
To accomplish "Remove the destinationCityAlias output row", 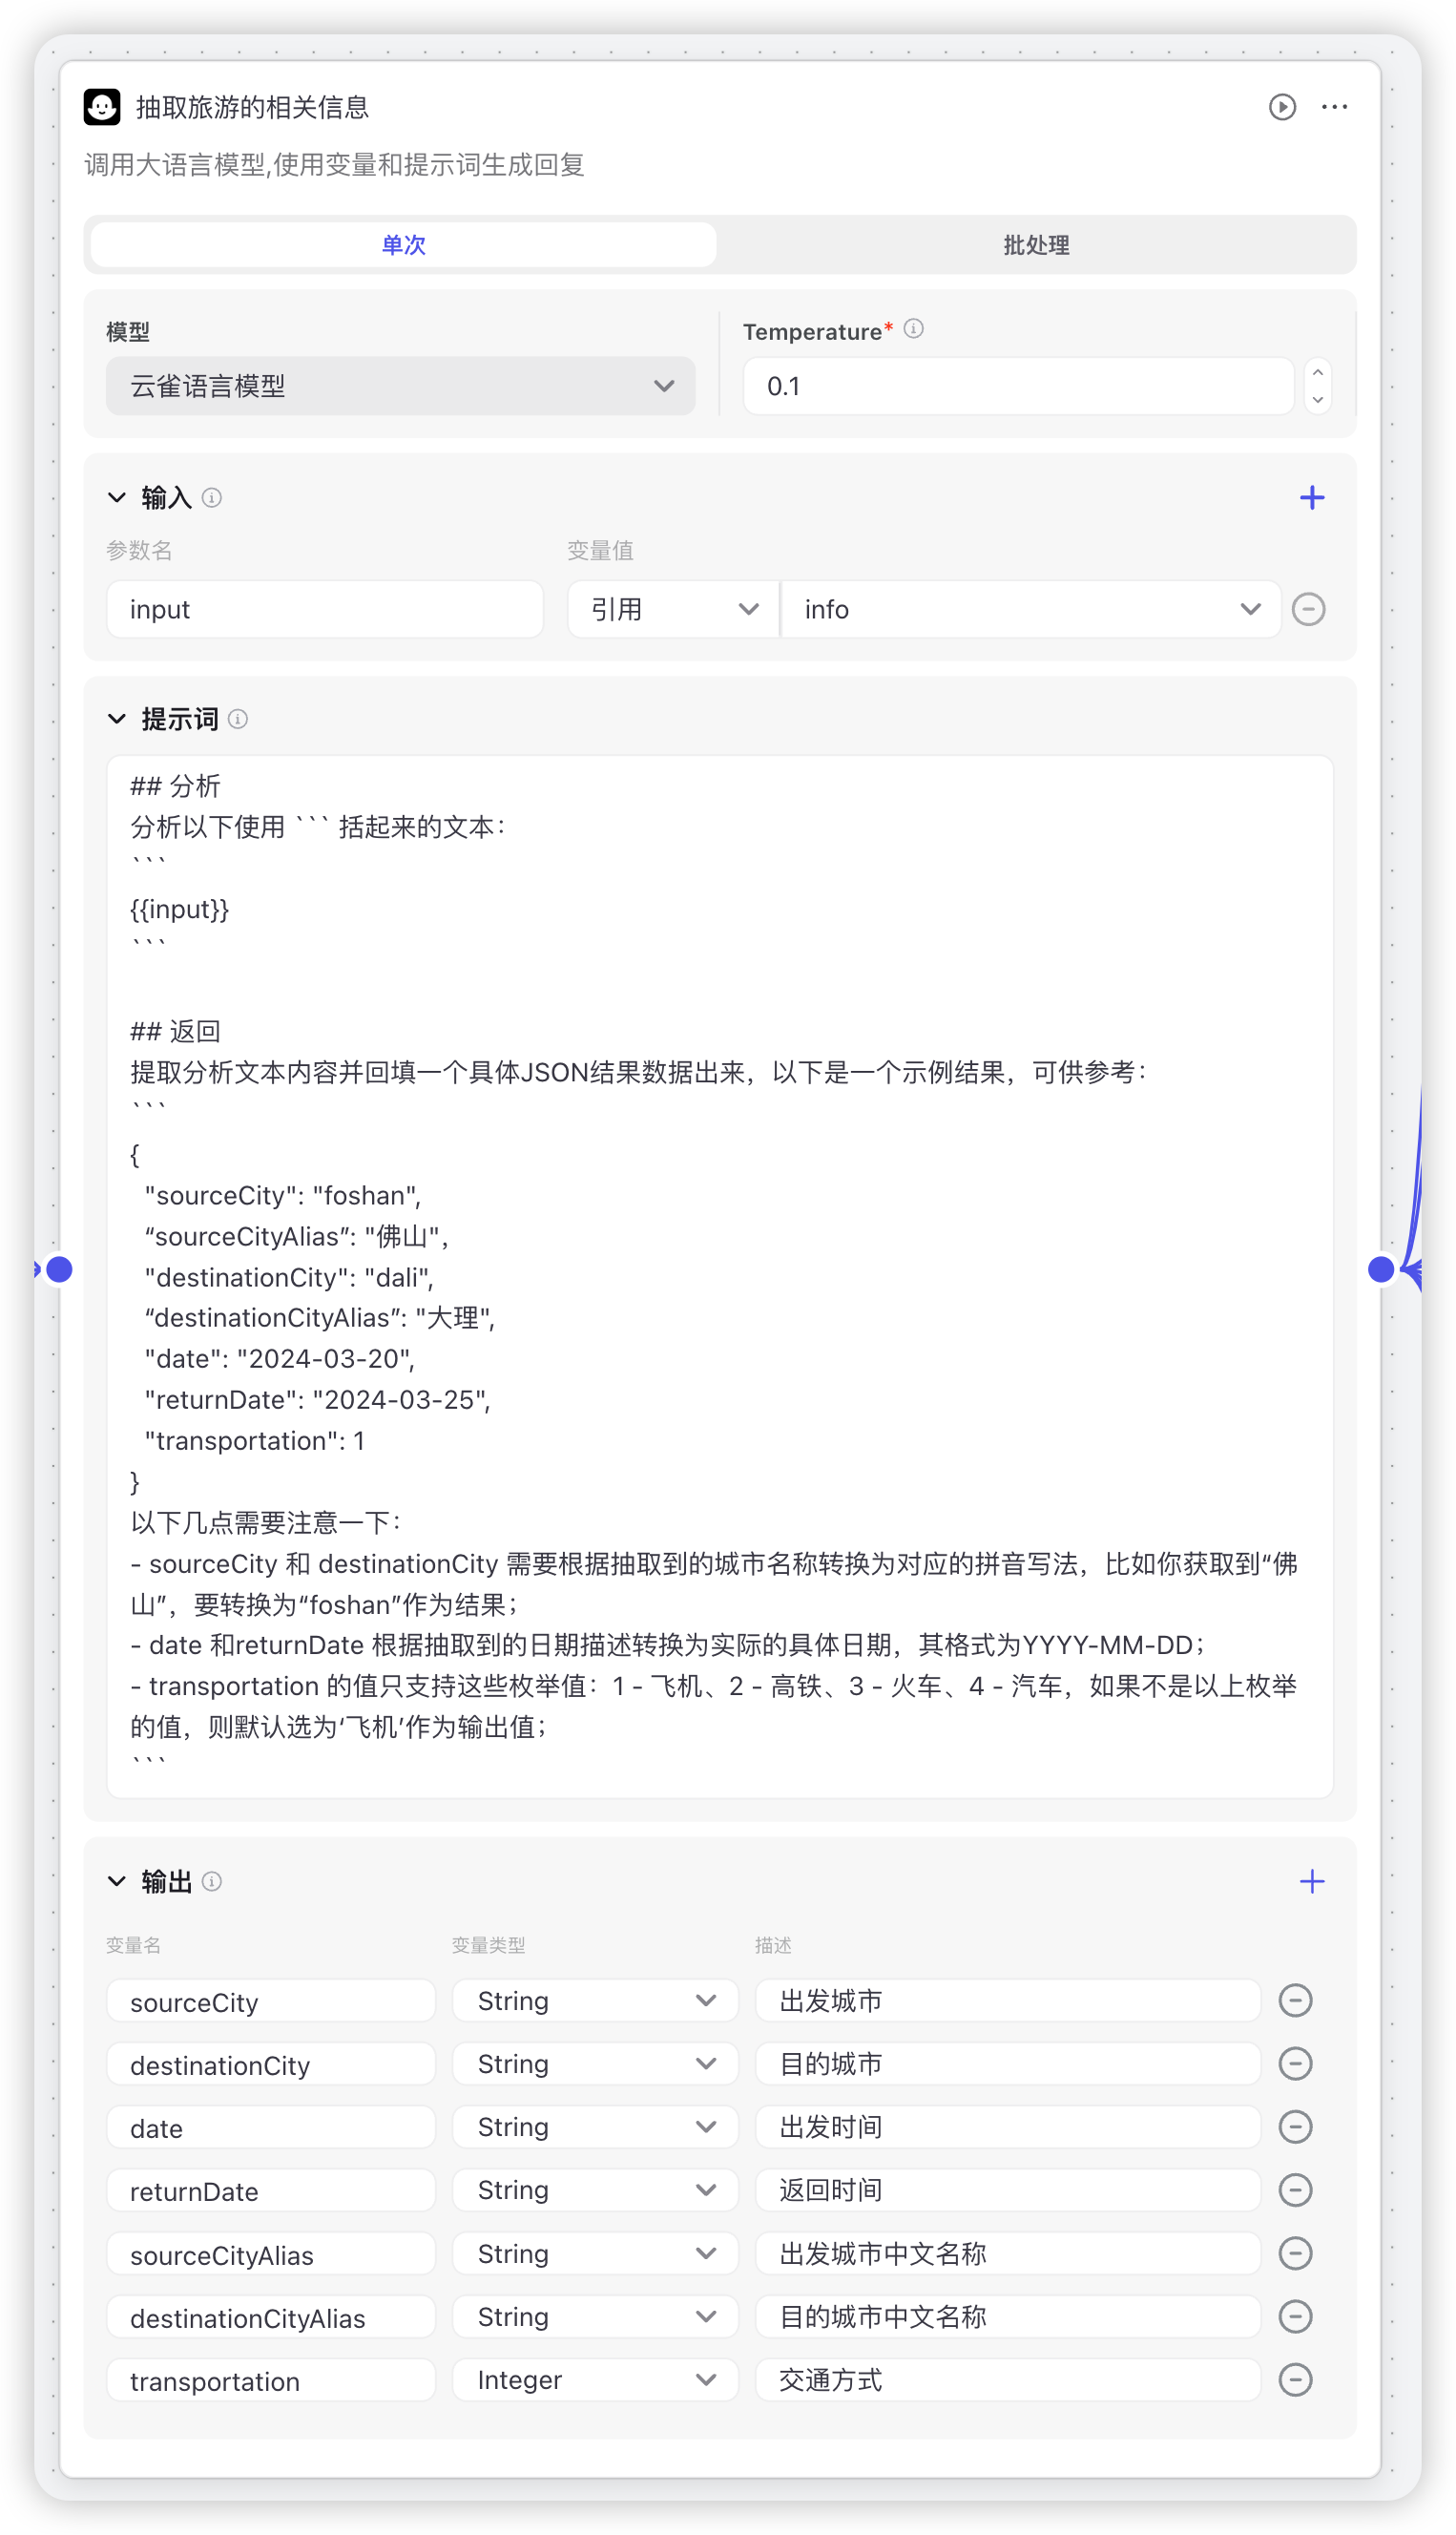I will [x=1295, y=2318].
